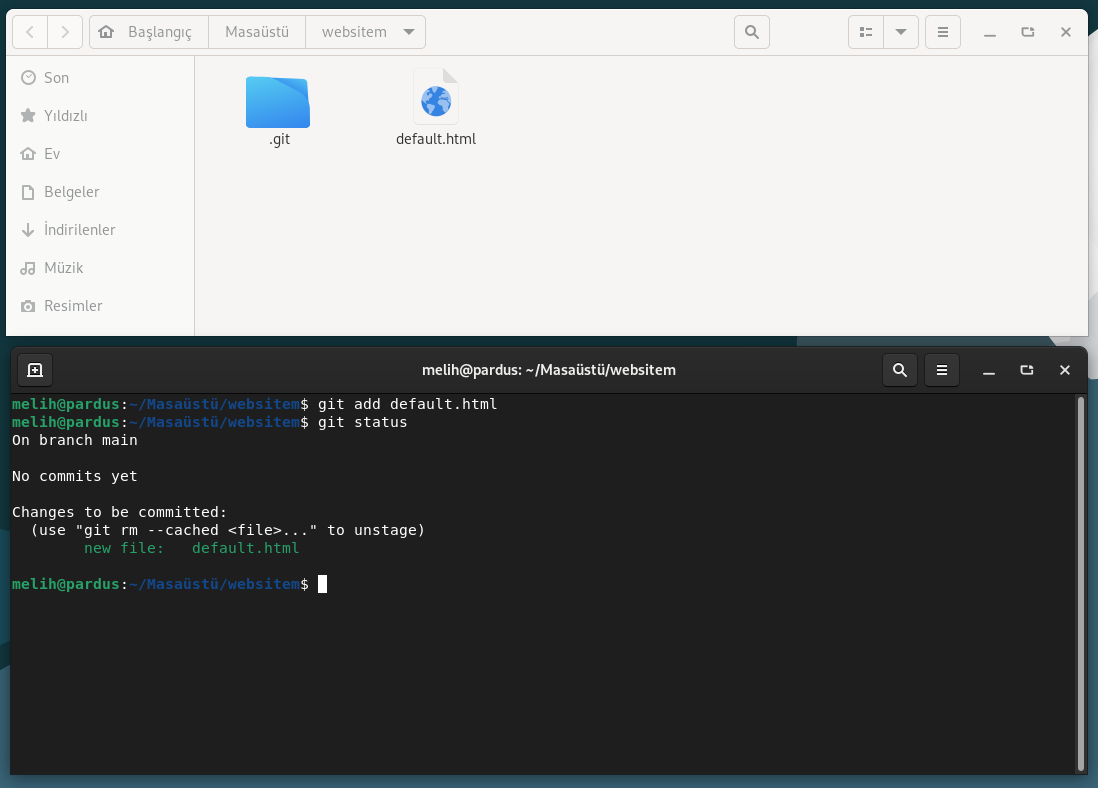Expand the websitem path dropdown
The width and height of the screenshot is (1098, 788).
409,32
